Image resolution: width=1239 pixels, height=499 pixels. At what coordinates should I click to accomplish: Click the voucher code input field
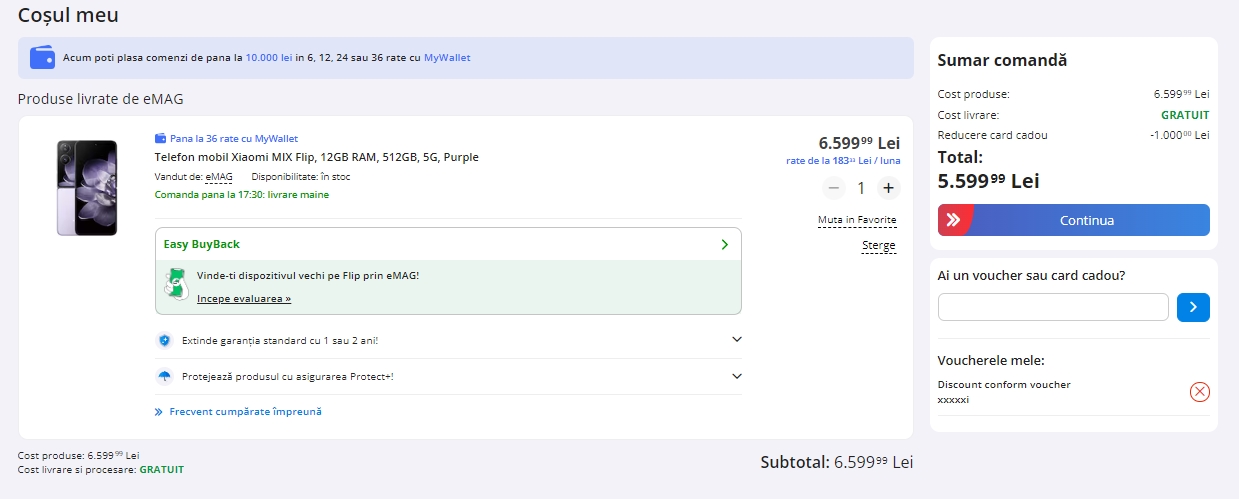tap(1053, 307)
